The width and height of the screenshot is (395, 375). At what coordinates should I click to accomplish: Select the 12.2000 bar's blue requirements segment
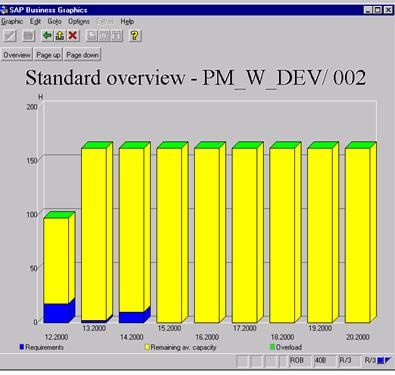56,313
